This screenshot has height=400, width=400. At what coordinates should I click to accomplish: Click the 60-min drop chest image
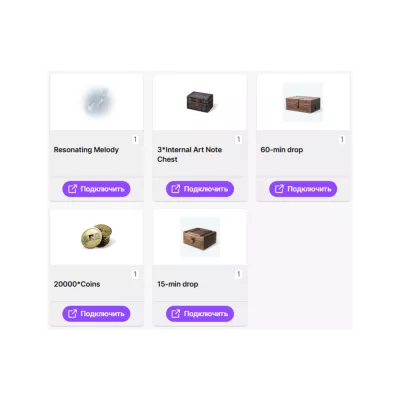303,102
